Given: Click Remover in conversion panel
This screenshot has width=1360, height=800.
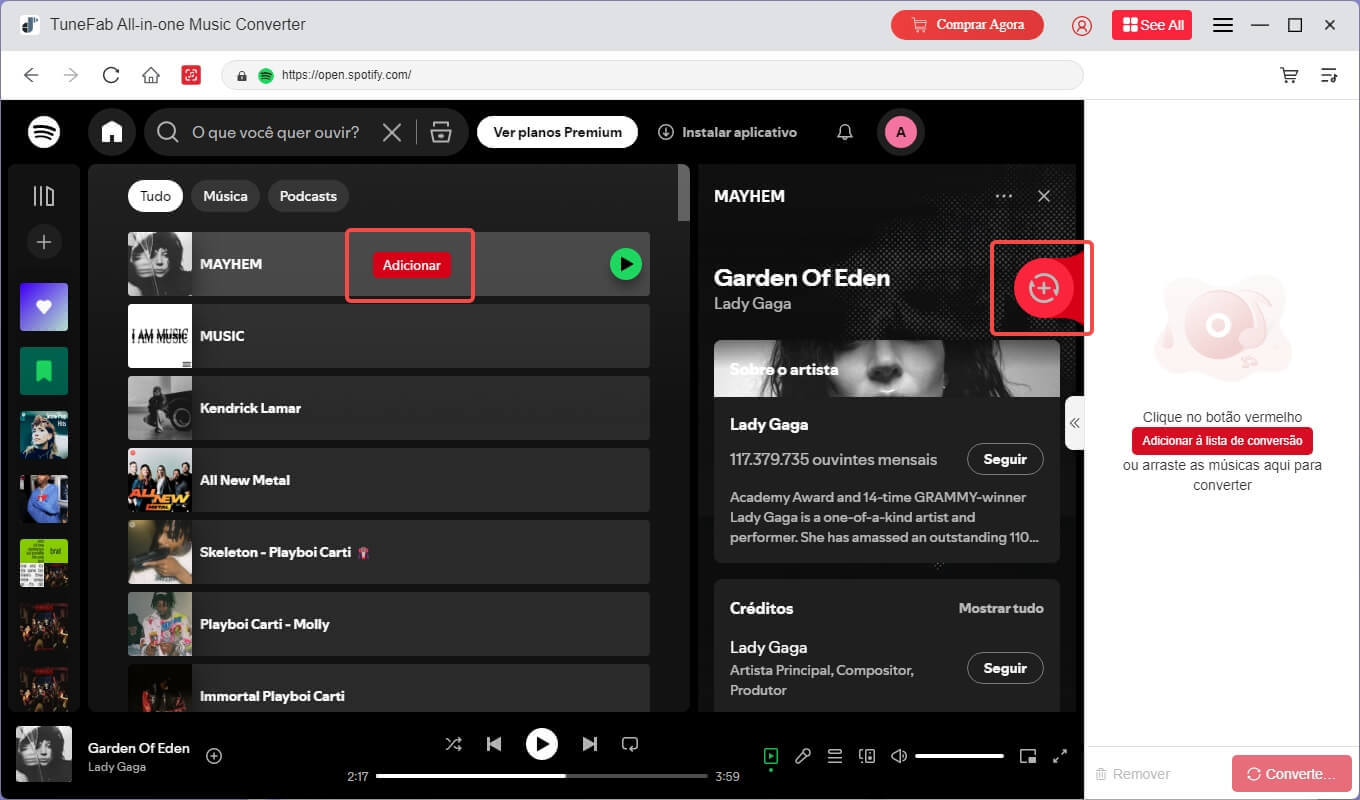Looking at the screenshot, I should pyautogui.click(x=1132, y=774).
